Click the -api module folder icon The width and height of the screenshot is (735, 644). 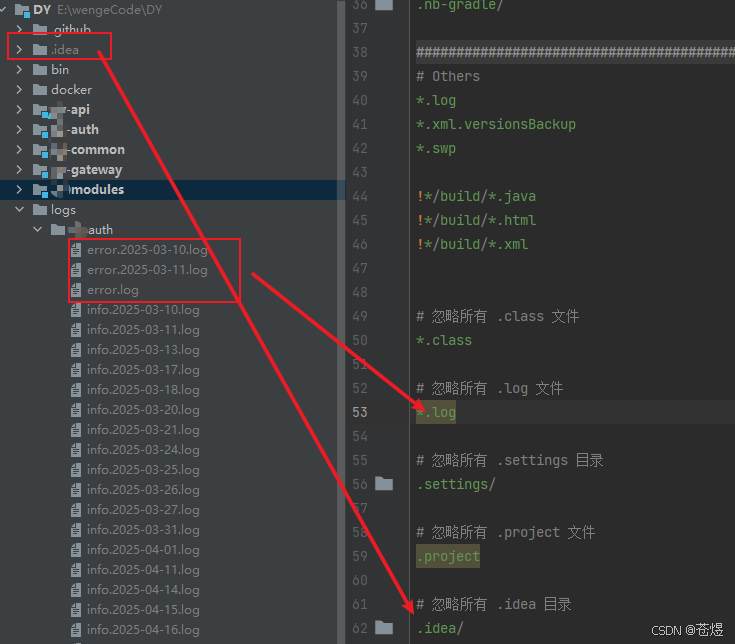[x=40, y=110]
